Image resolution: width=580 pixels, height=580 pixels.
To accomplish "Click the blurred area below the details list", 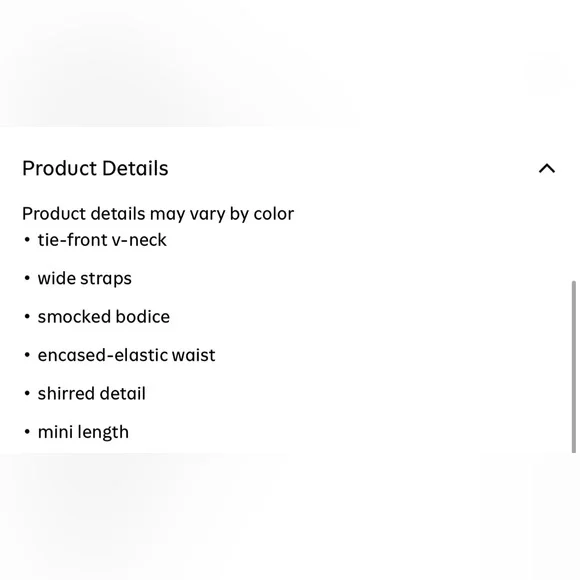I will click(x=290, y=517).
